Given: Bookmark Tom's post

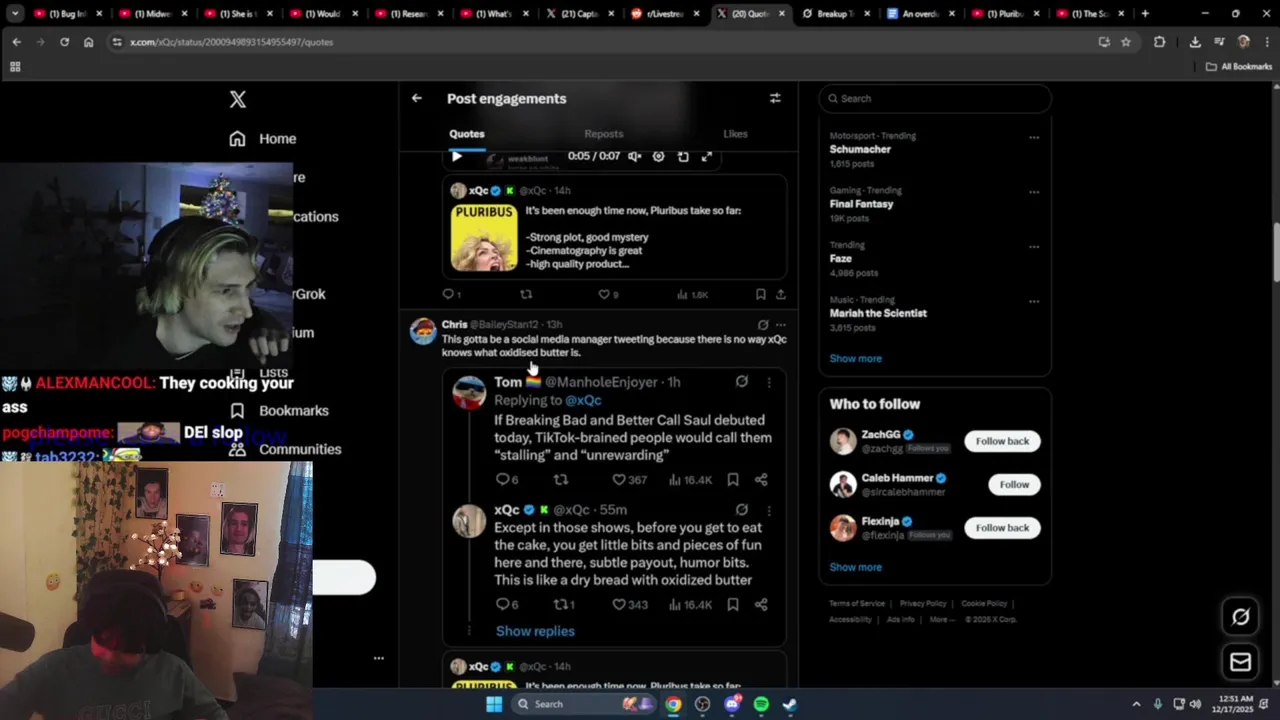Looking at the screenshot, I should point(733,480).
